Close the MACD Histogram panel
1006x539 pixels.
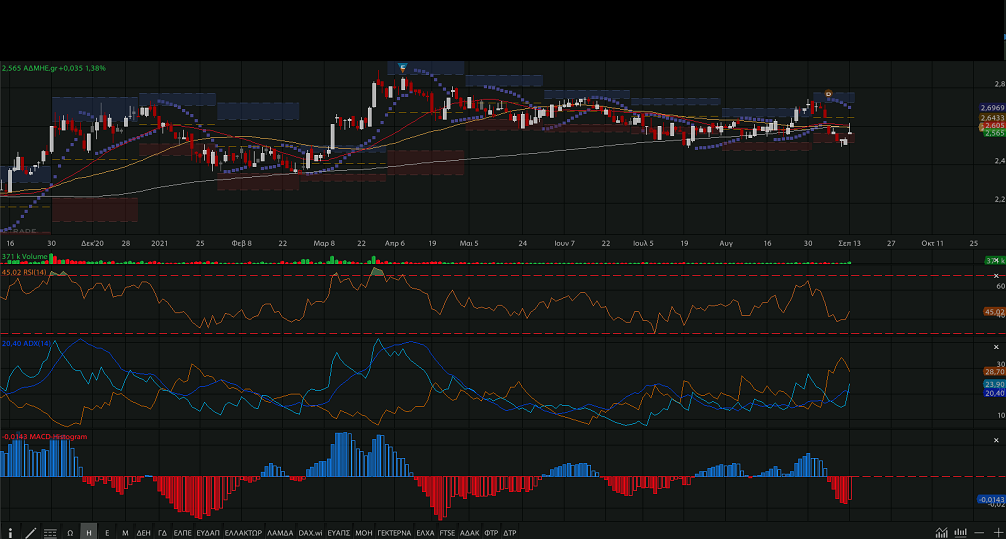996,437
